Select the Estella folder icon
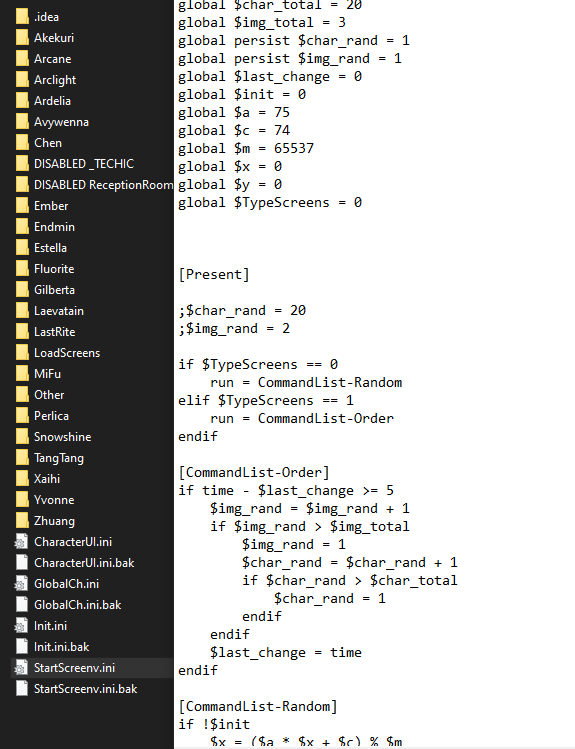The image size is (575, 749). pos(22,248)
